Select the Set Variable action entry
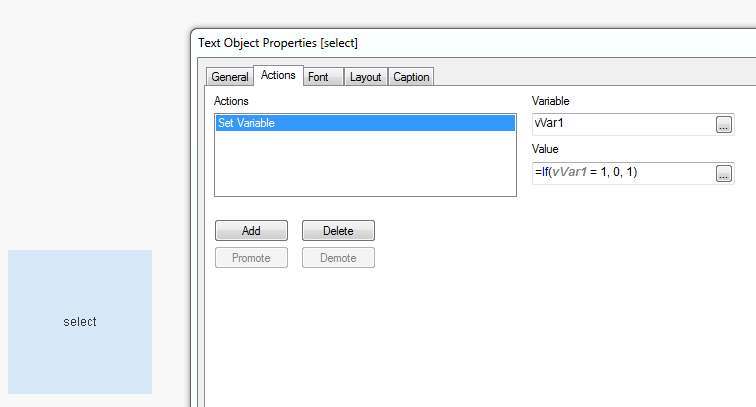The height and width of the screenshot is (407, 756). [x=246, y=124]
